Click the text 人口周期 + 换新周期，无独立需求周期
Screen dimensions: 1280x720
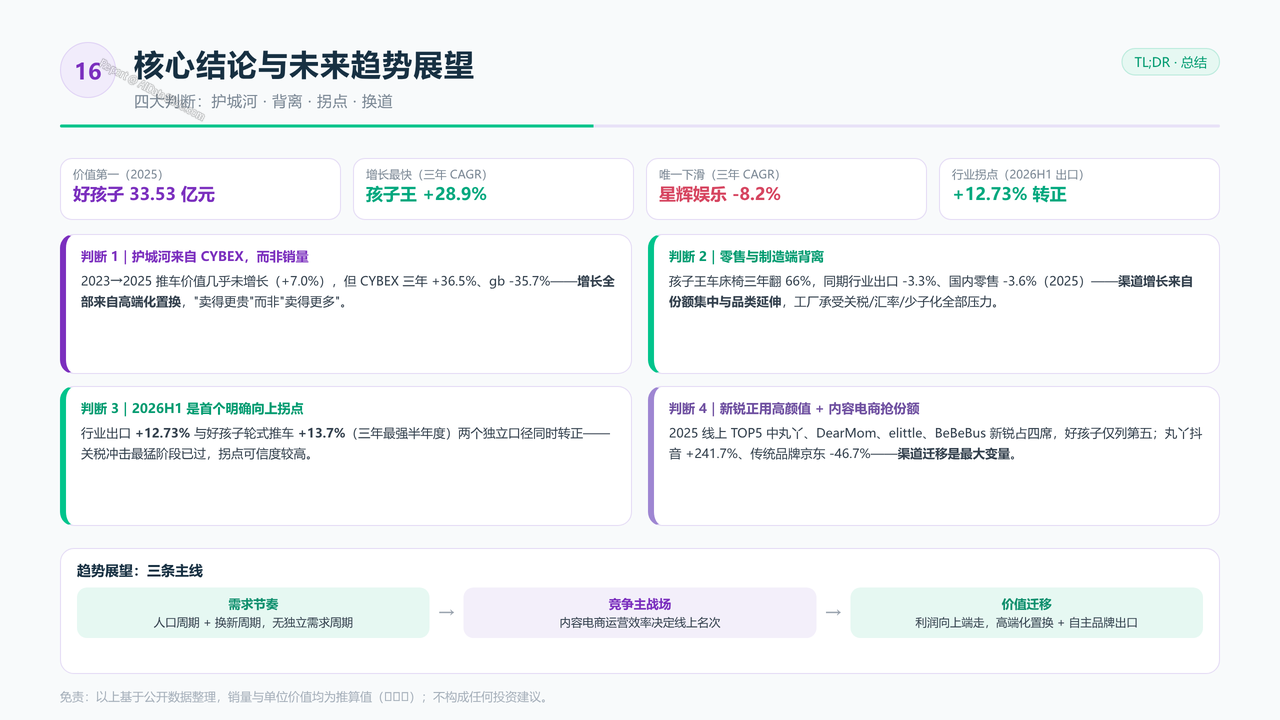click(x=253, y=622)
